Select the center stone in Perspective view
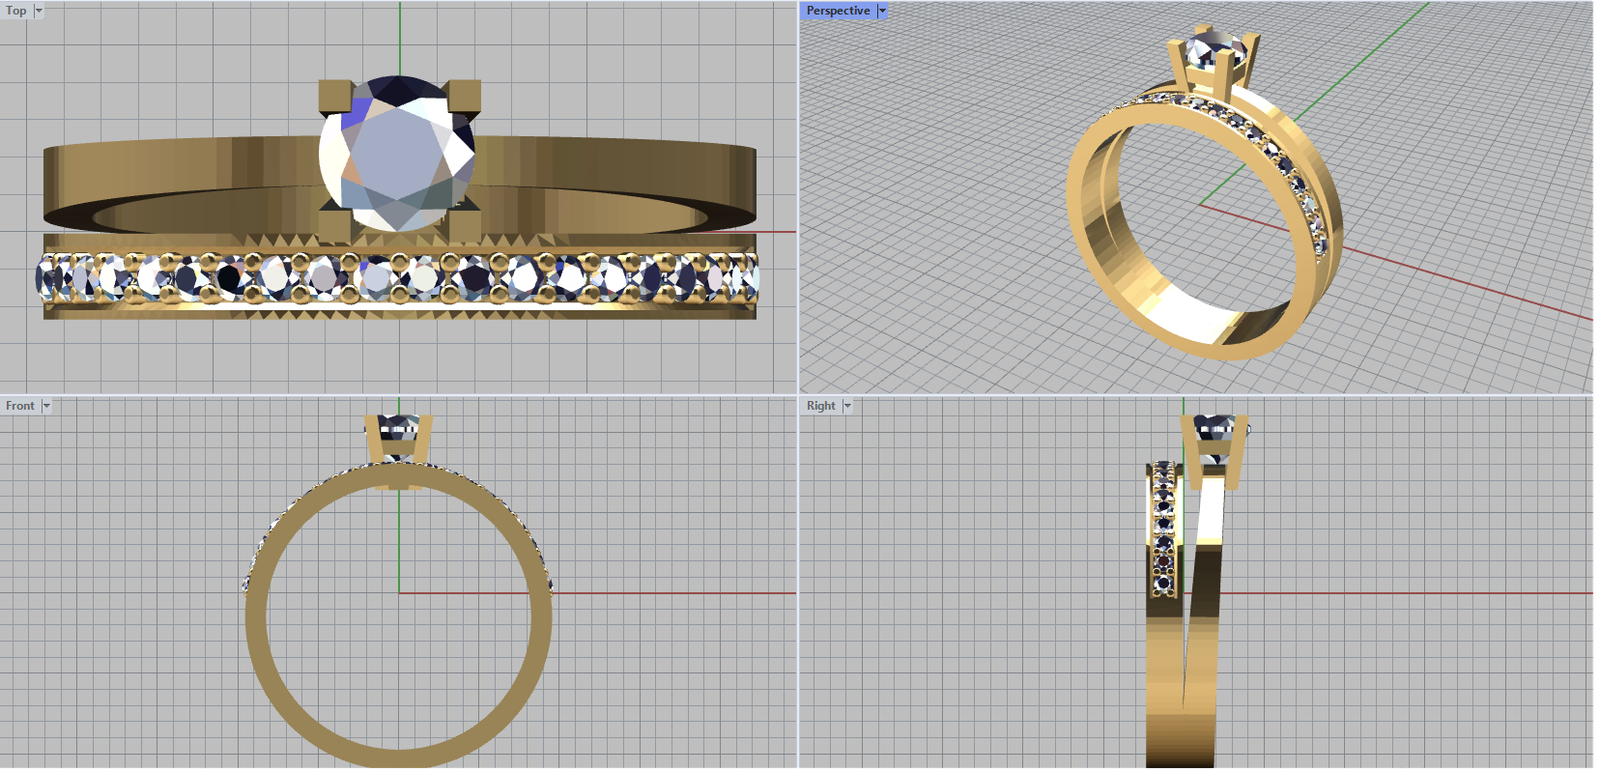 point(1213,50)
